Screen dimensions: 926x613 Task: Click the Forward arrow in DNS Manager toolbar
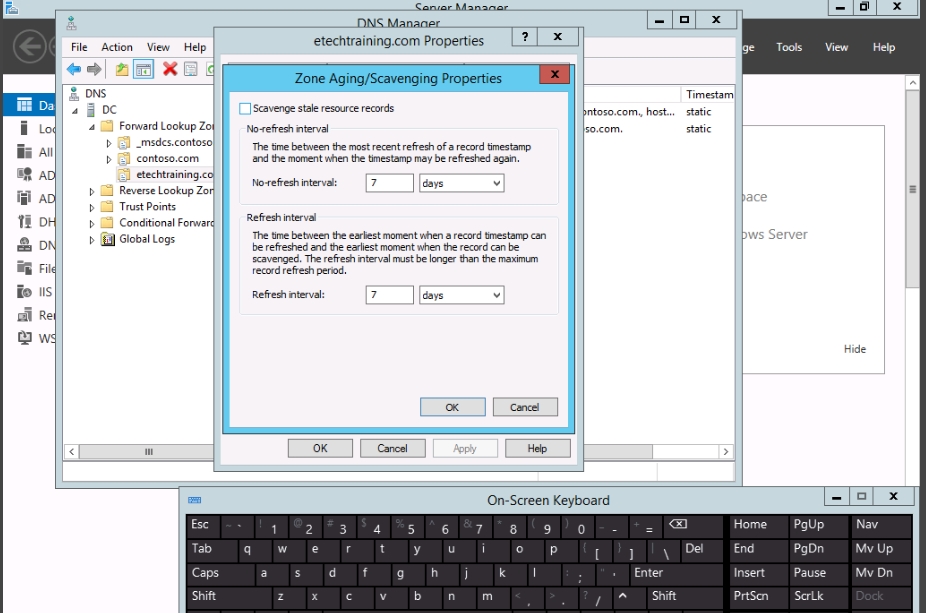(94, 69)
